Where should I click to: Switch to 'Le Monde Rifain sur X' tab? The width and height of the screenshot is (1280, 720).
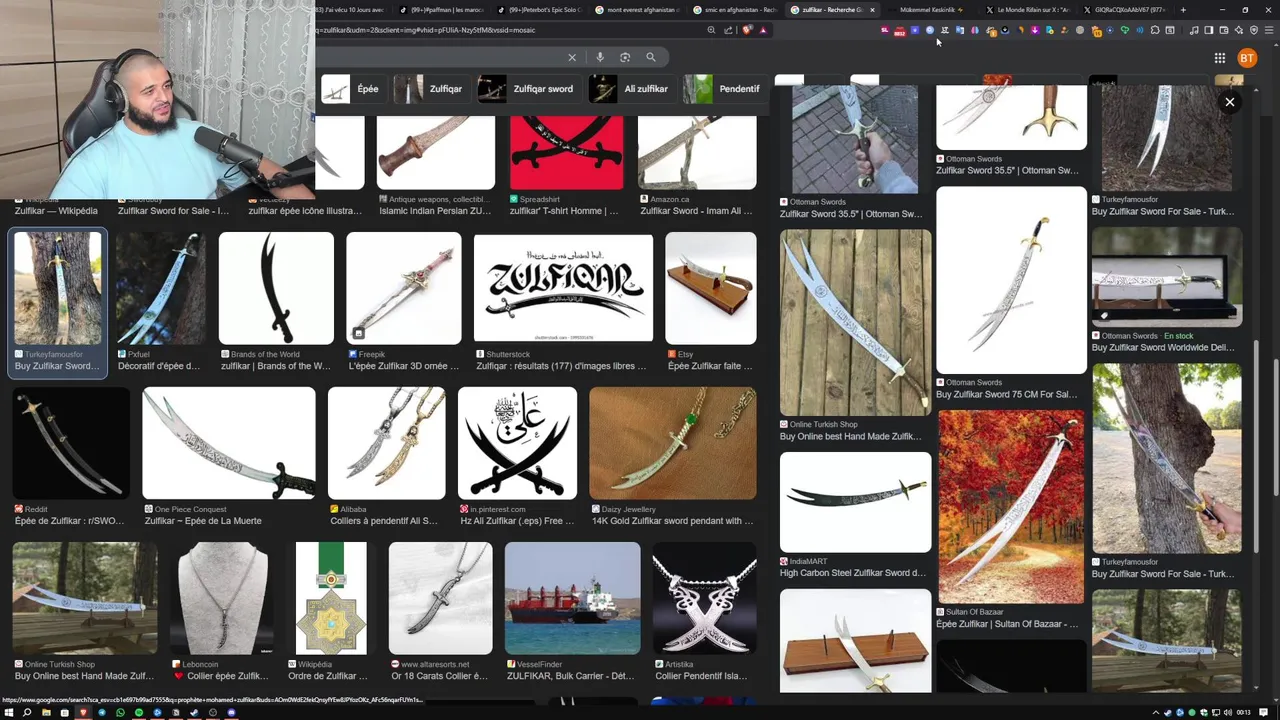click(x=1027, y=10)
